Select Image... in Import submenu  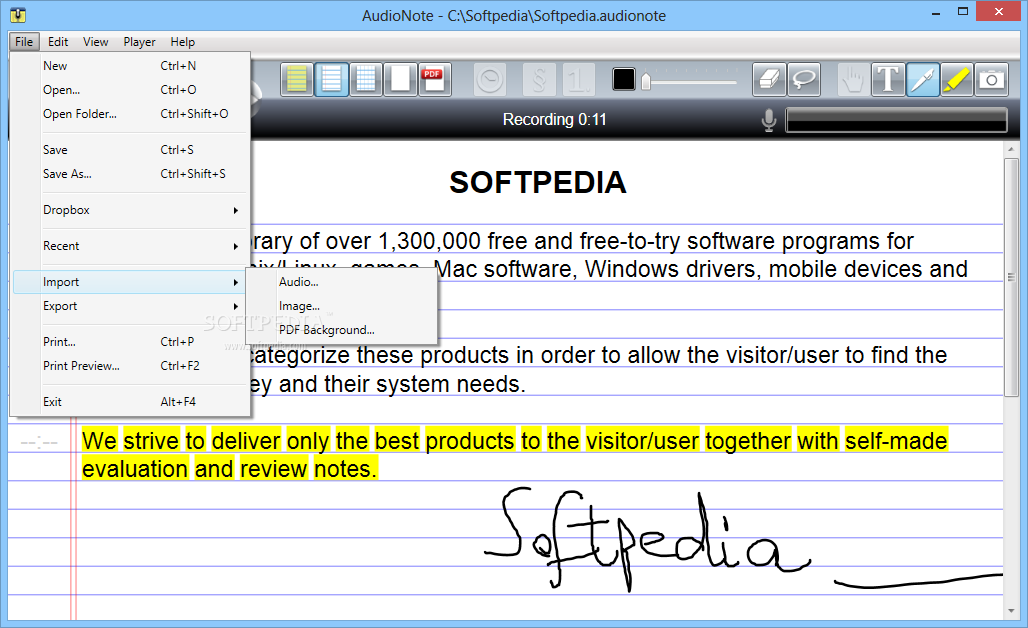coord(342,306)
